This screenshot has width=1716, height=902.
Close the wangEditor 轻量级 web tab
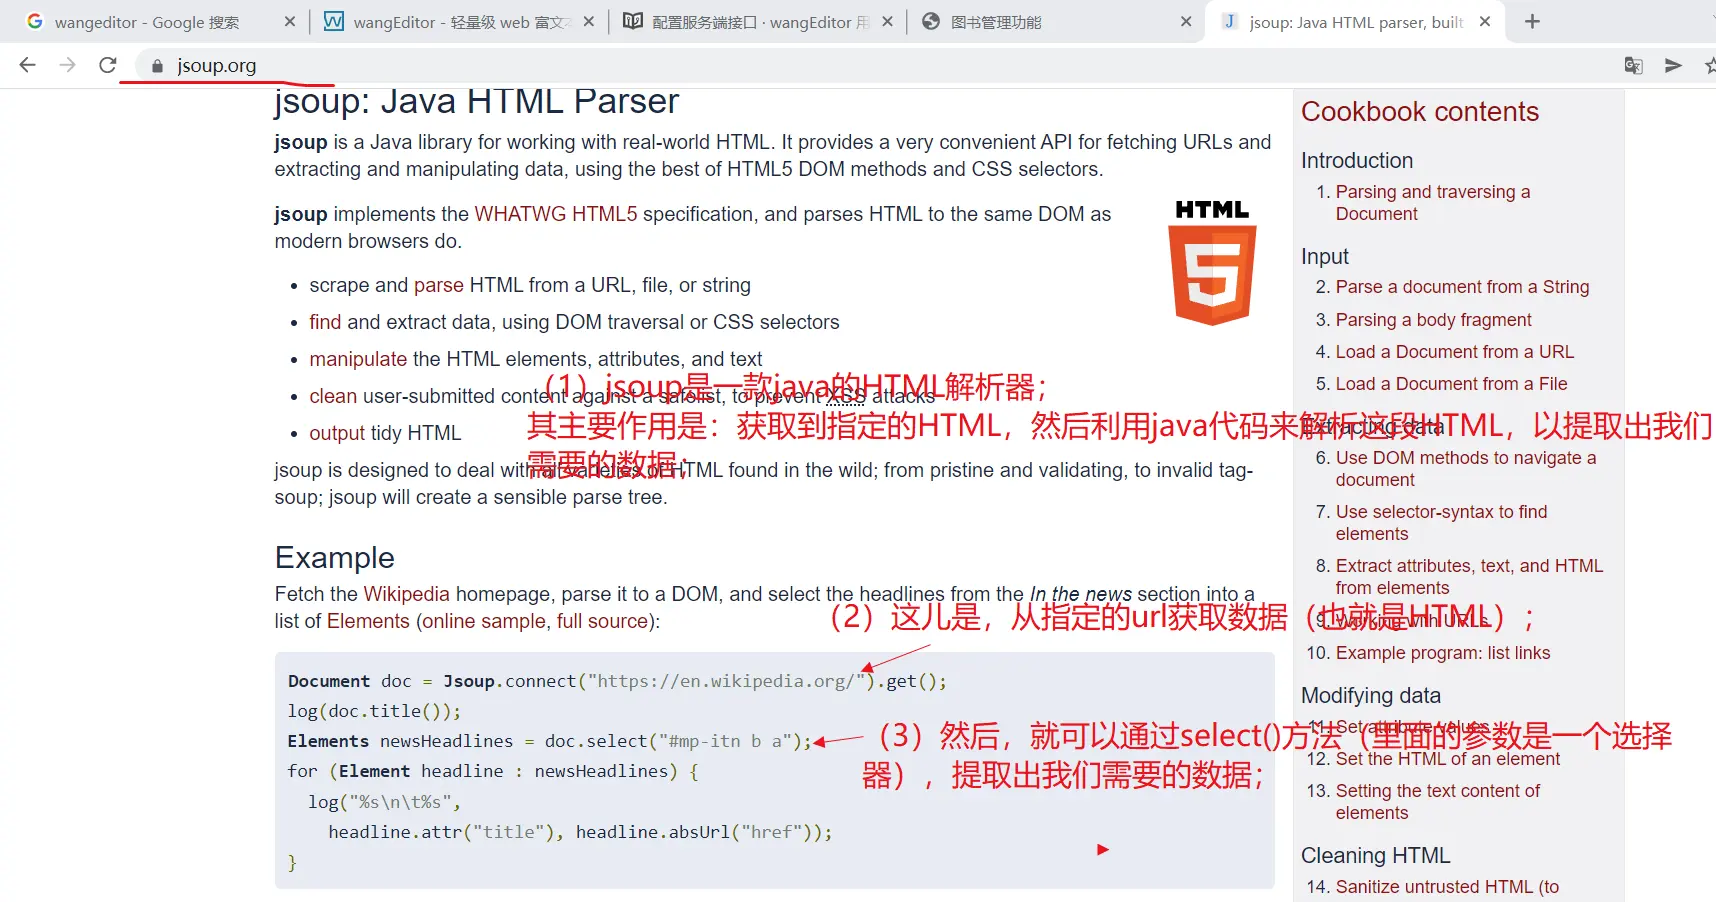589,21
